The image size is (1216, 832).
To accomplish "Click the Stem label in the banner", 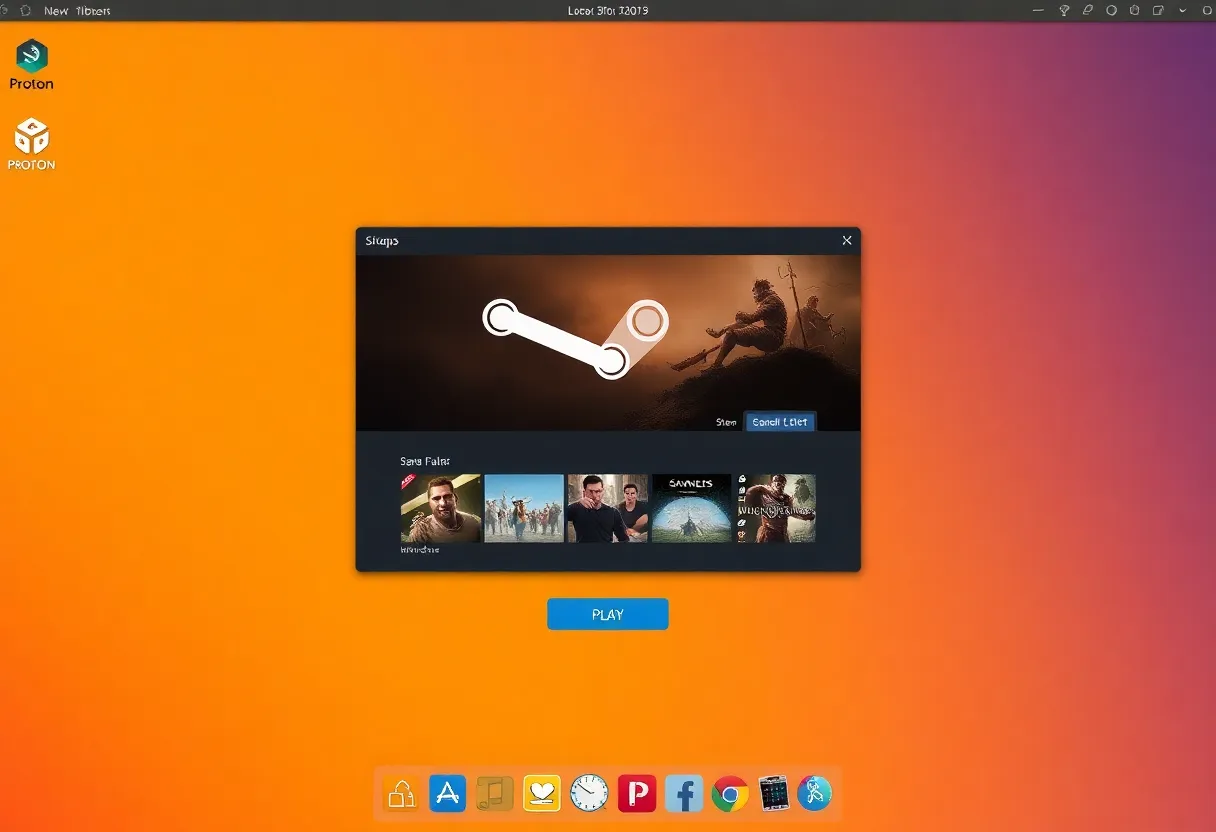I will coord(726,422).
